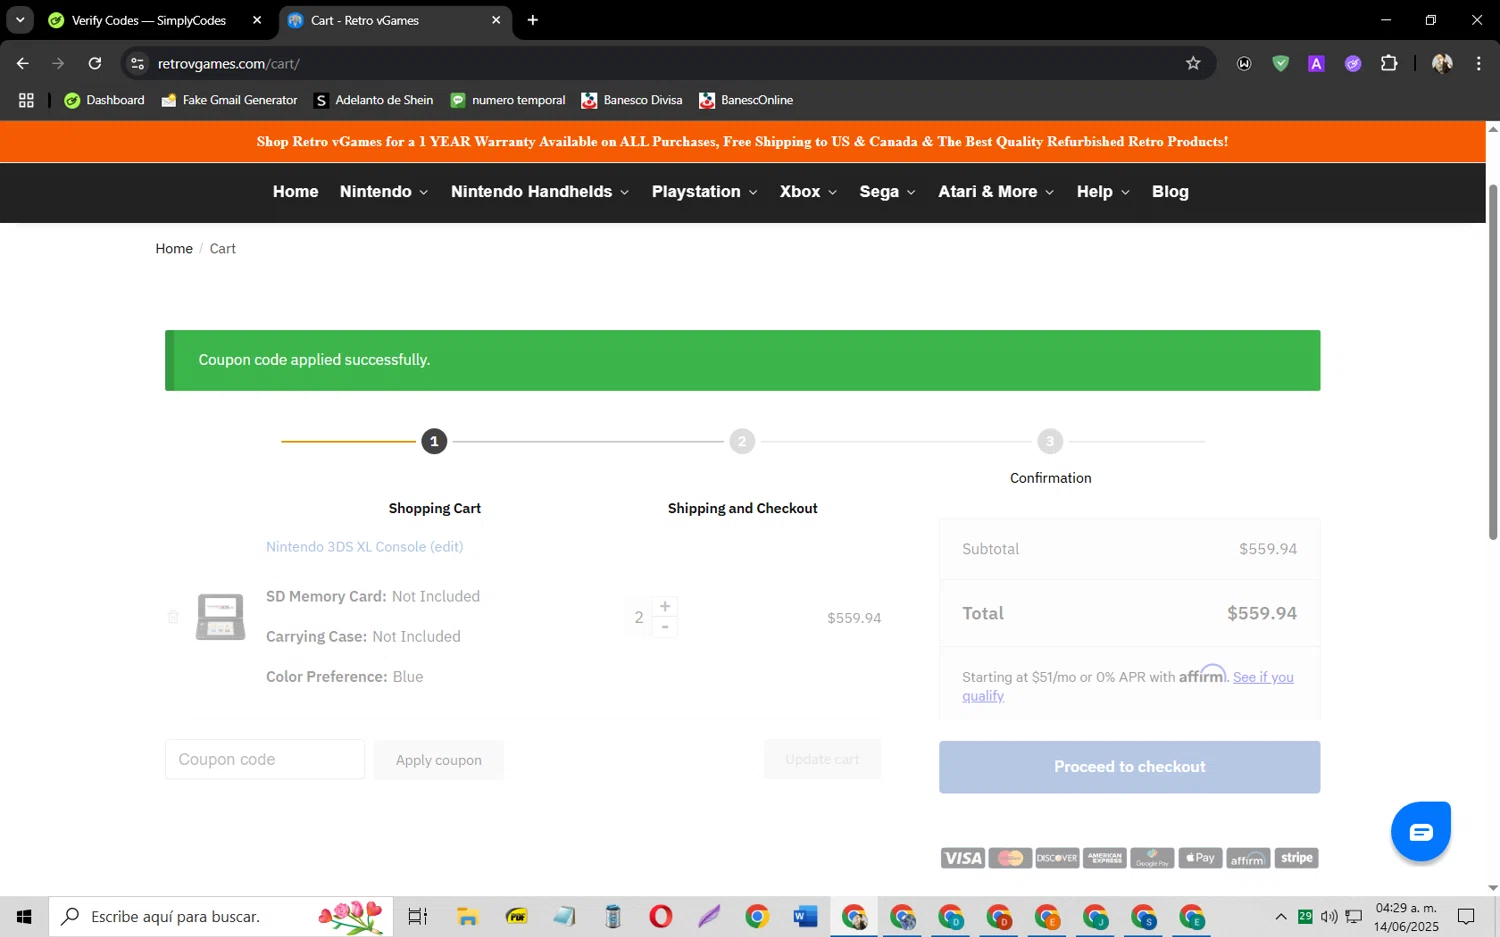Click step 2 Shipping and Checkout marker
Image resolution: width=1500 pixels, height=937 pixels.
tap(742, 441)
